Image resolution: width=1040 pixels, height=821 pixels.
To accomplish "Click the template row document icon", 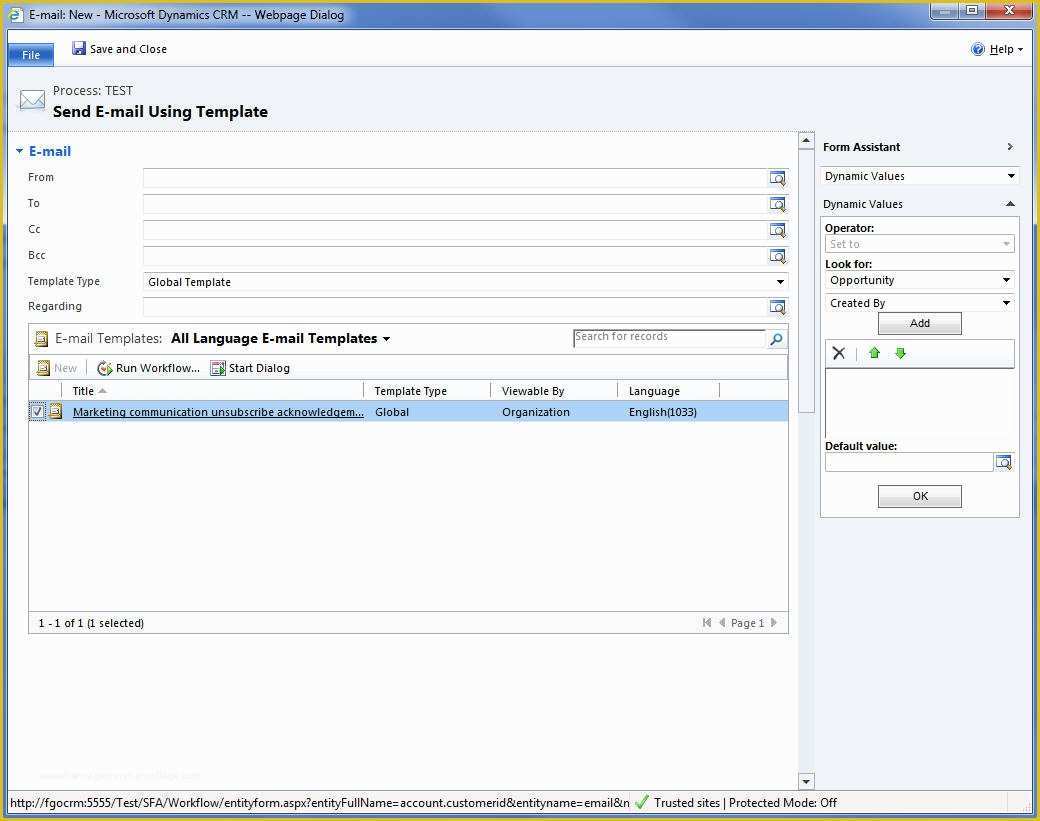I will (x=56, y=411).
